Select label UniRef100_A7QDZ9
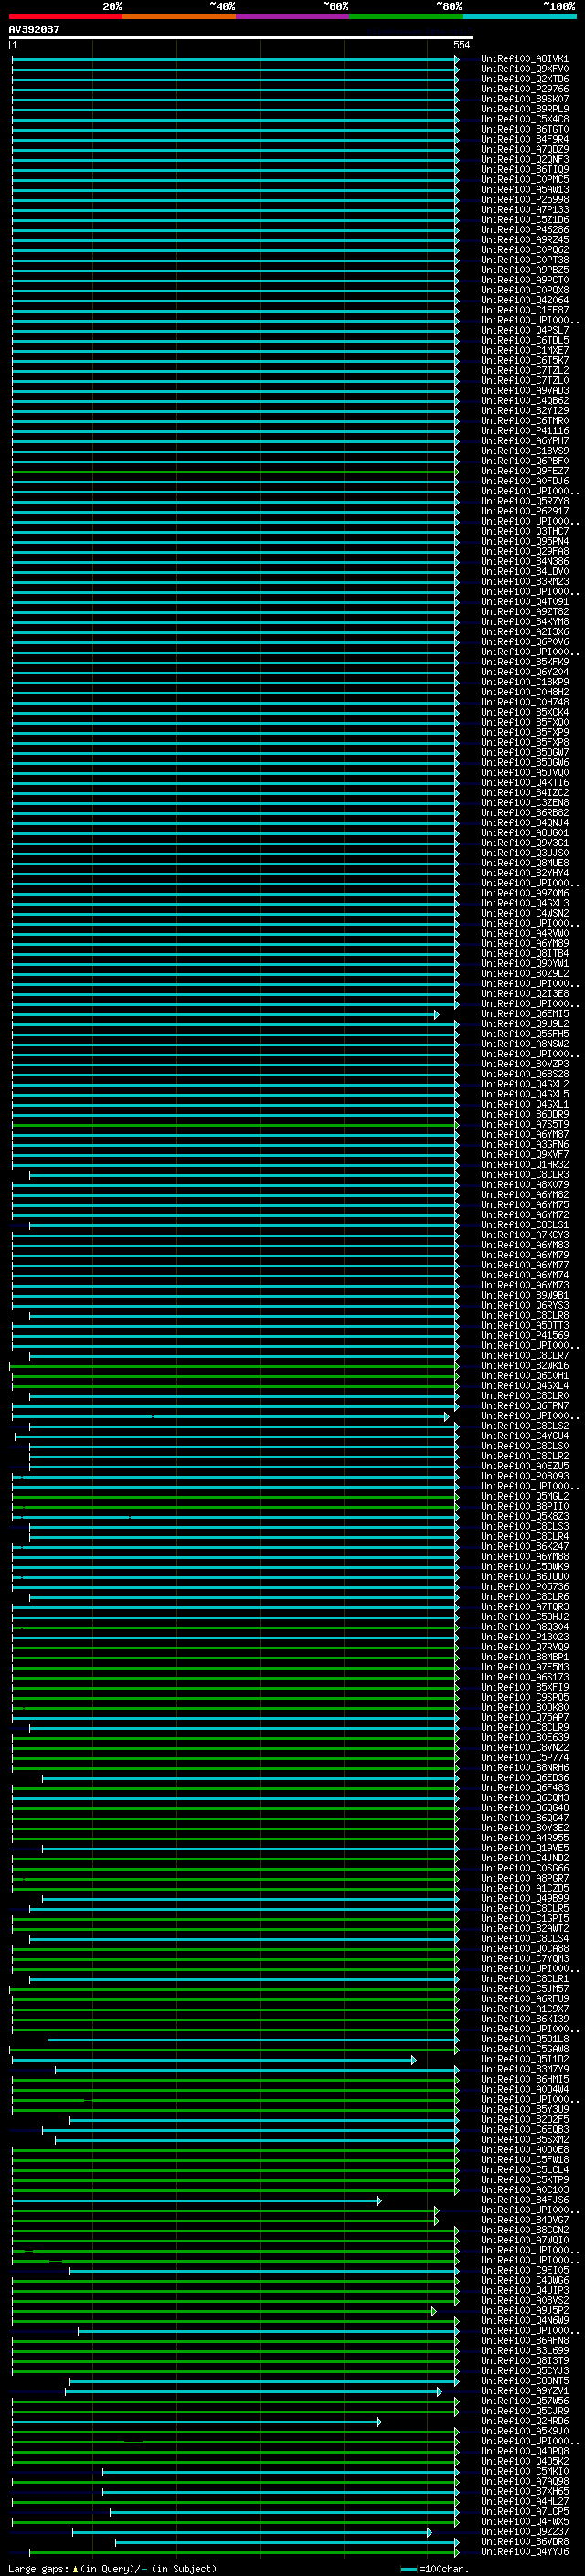The height and width of the screenshot is (2576, 585). tap(524, 149)
